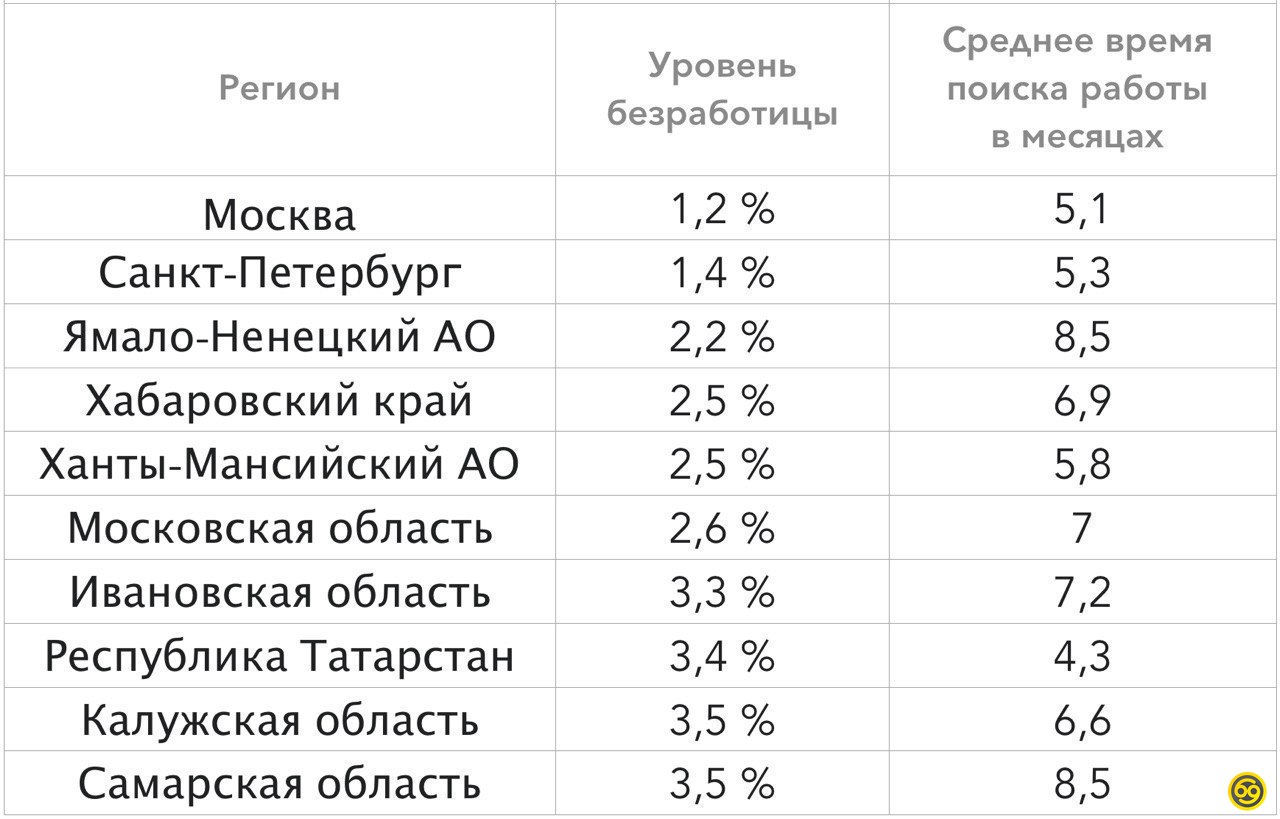Click the 3,4 % value for Татарстан

tap(722, 656)
